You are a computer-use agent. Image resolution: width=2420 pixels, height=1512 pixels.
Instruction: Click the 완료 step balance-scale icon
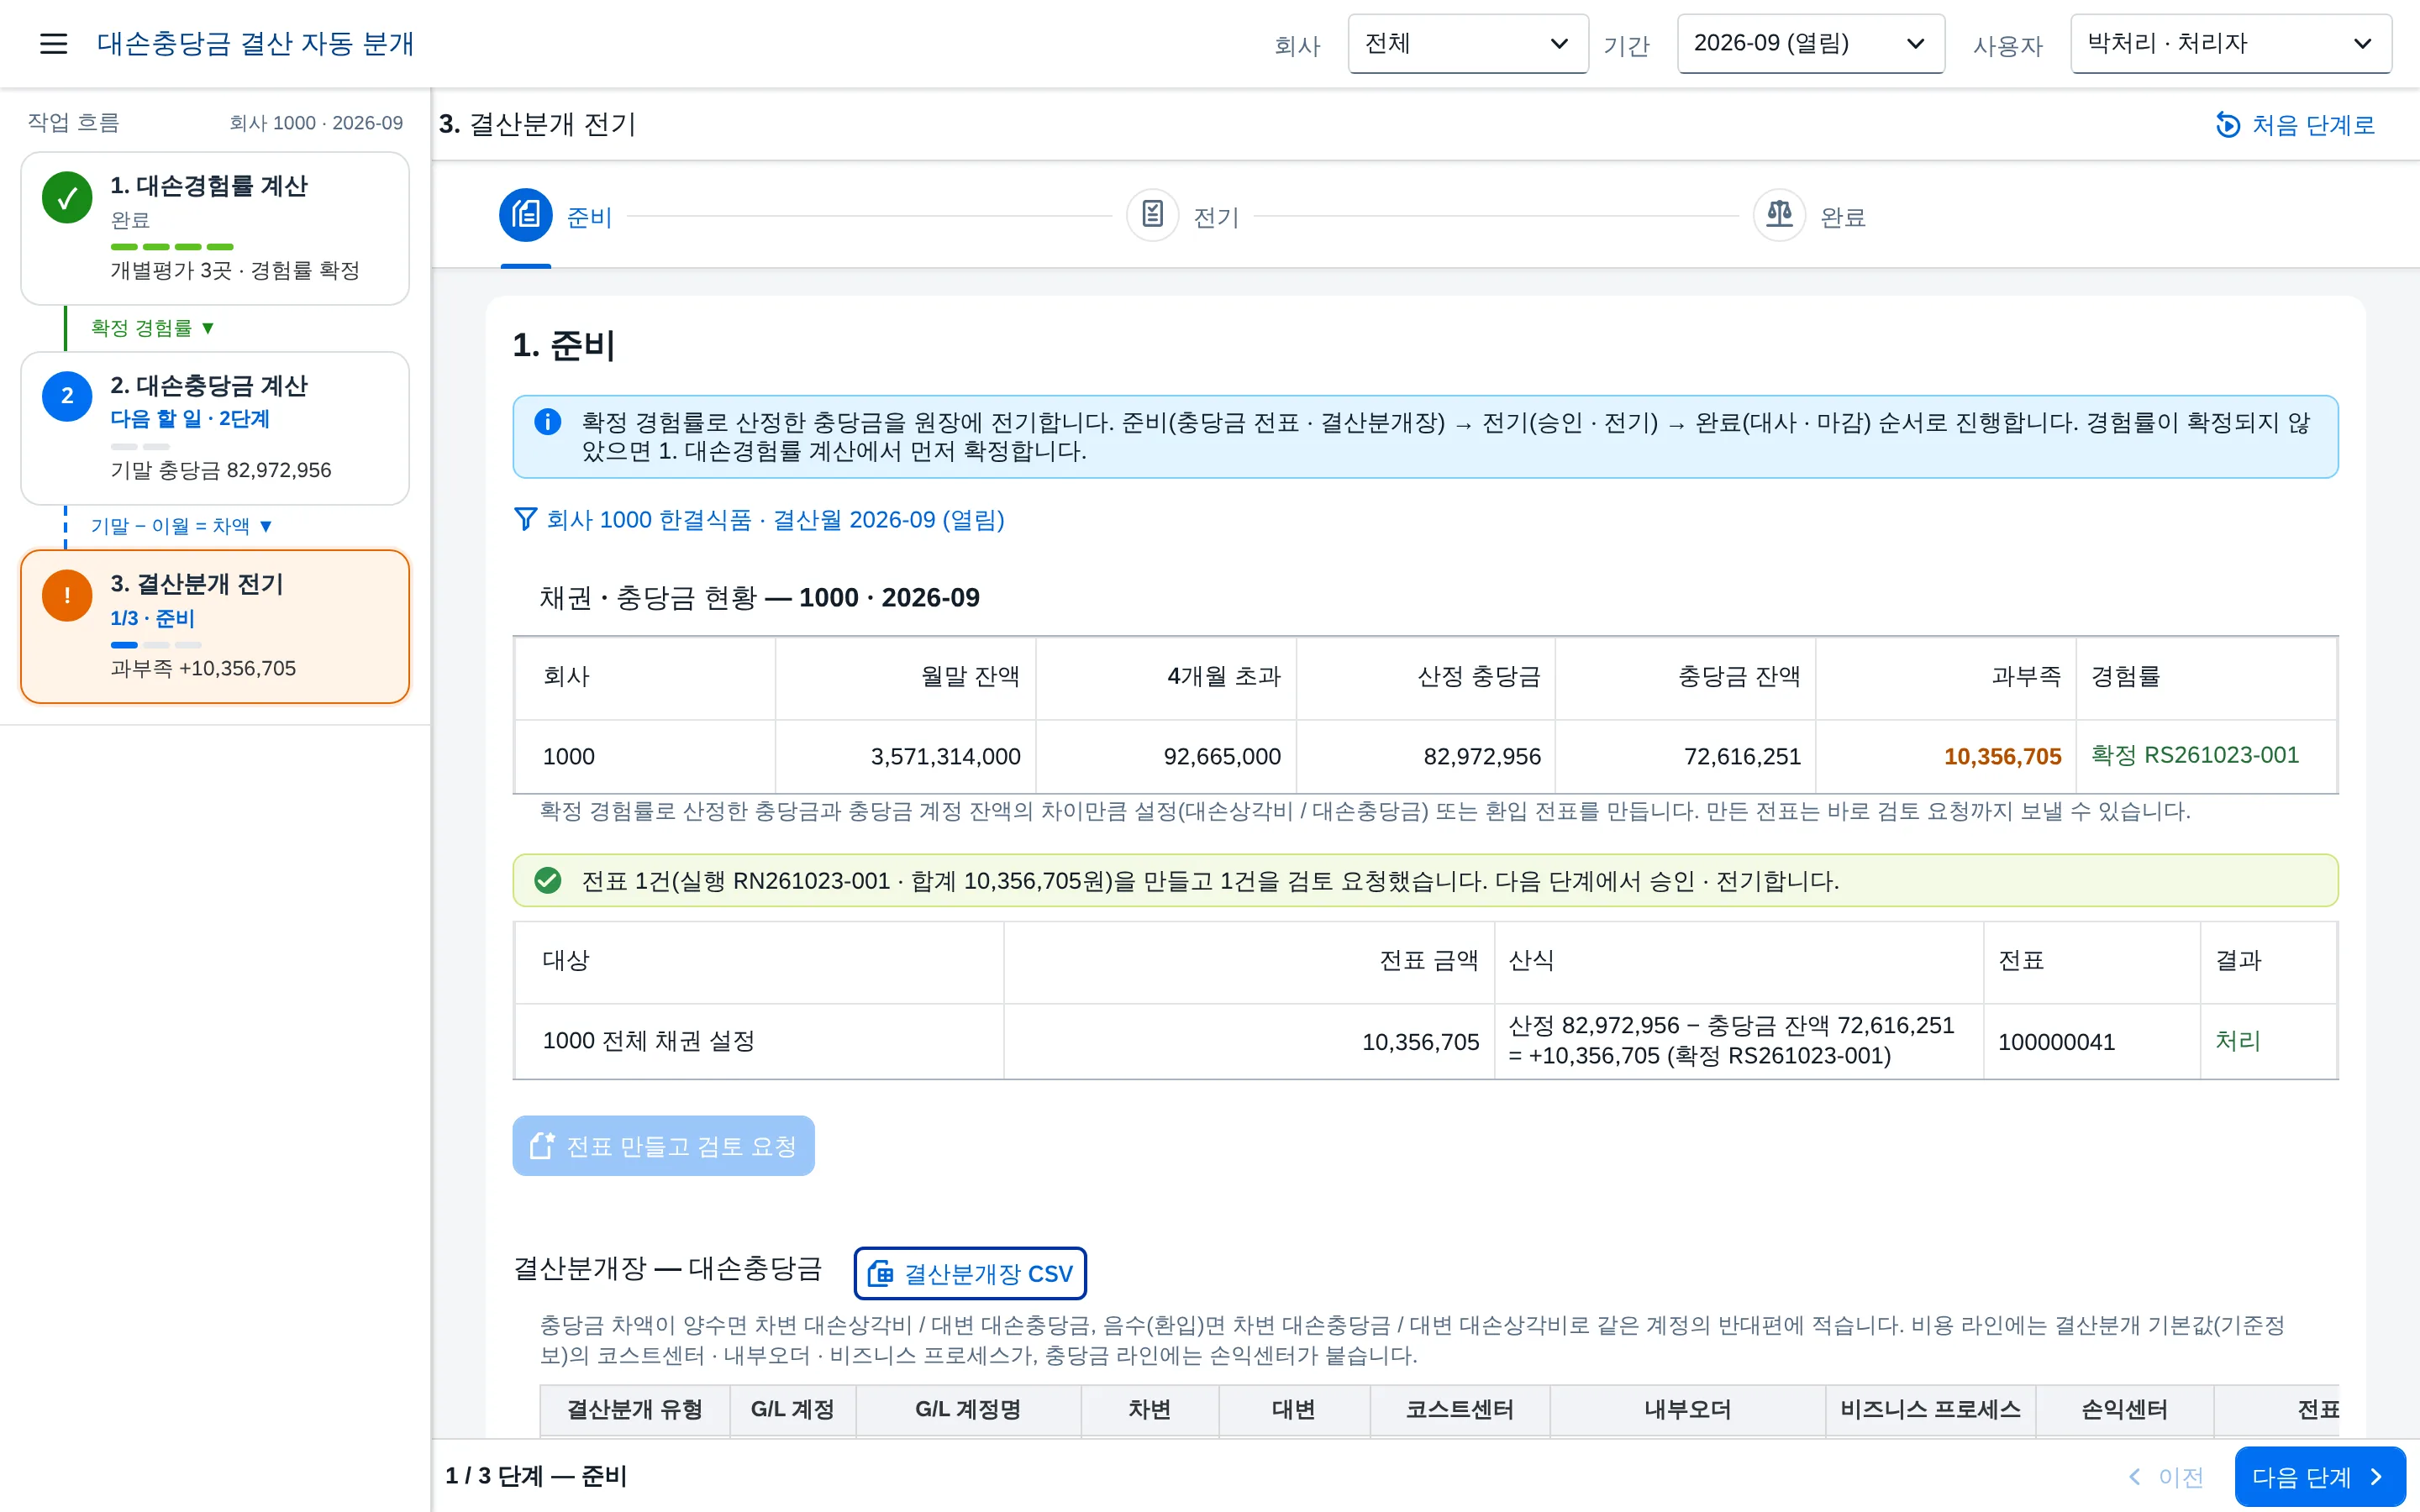click(x=1779, y=215)
